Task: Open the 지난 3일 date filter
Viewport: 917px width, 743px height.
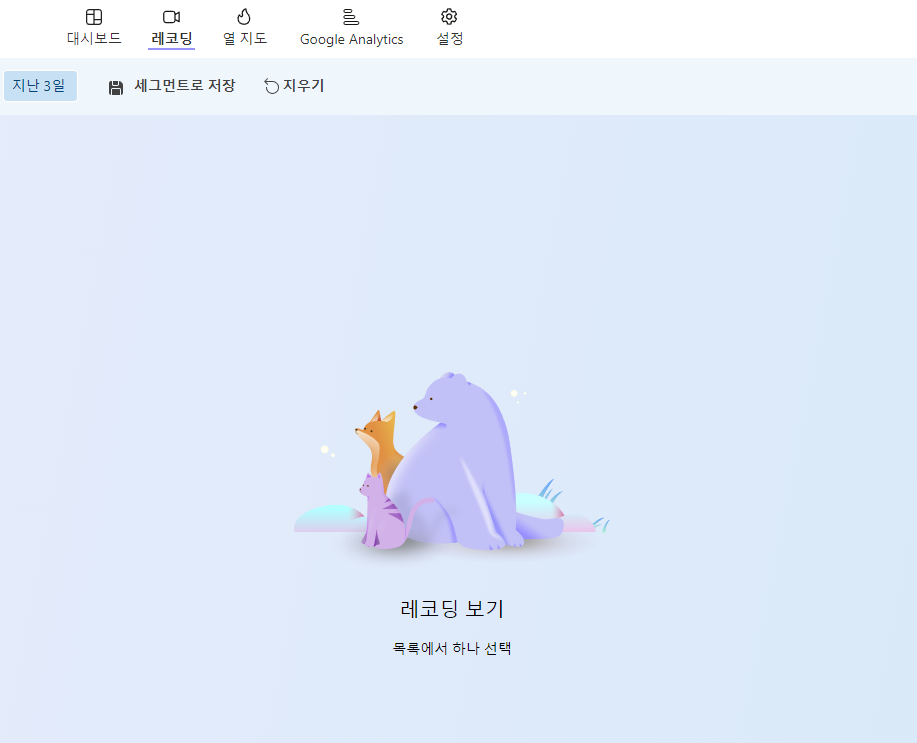Action: 40,86
